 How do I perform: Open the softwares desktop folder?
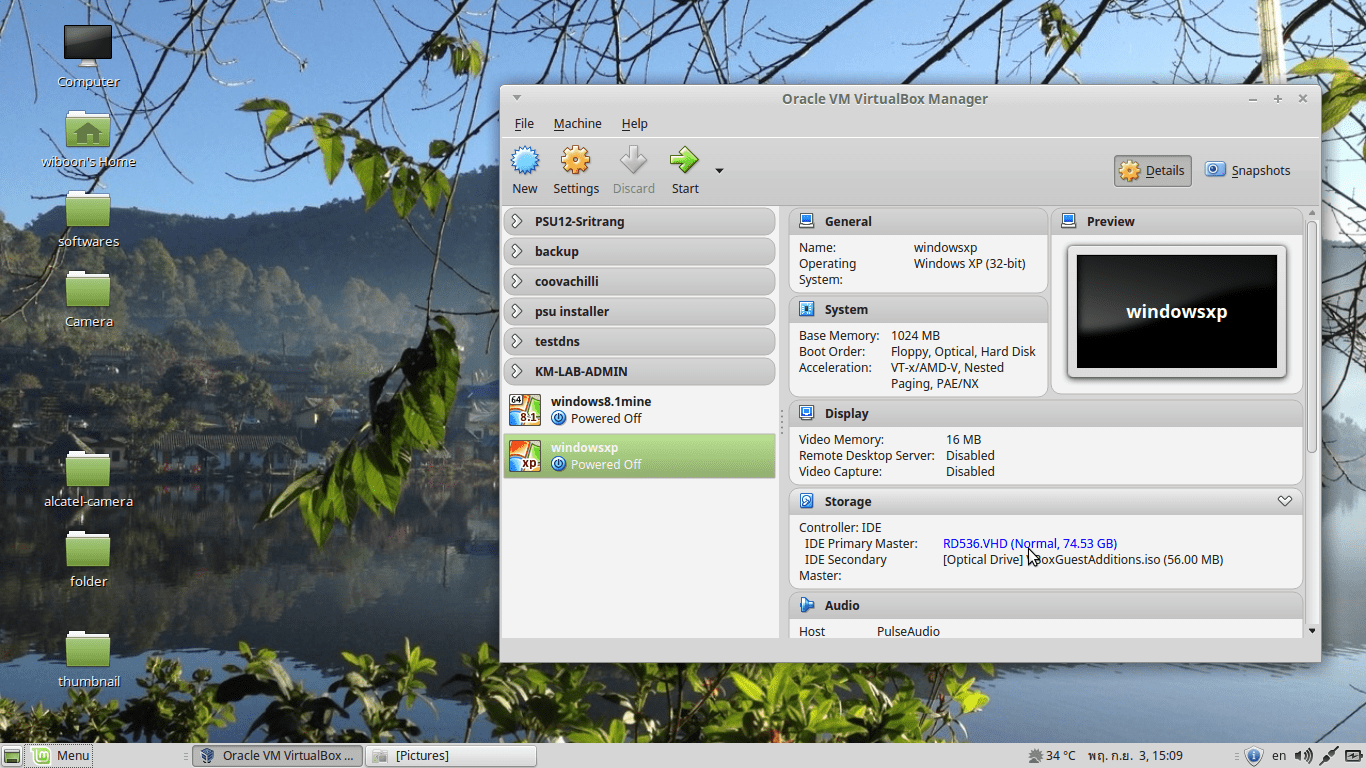tap(88, 209)
